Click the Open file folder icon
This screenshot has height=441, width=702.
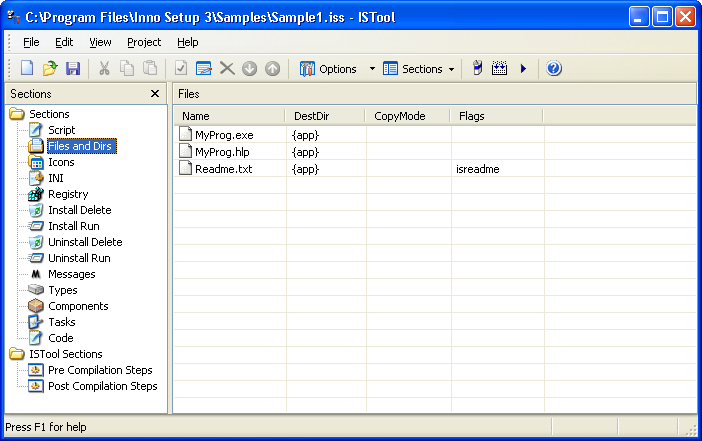(50, 69)
